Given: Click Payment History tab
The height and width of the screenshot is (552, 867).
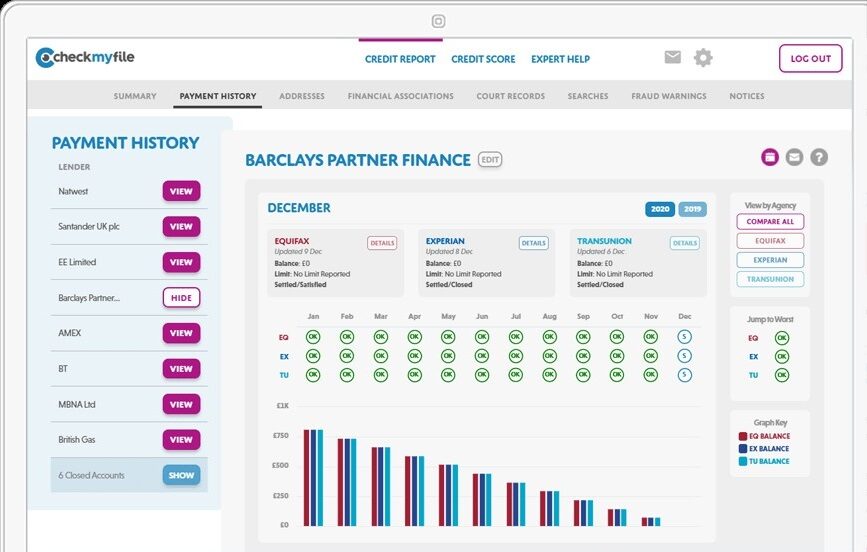Looking at the screenshot, I should click(x=218, y=96).
